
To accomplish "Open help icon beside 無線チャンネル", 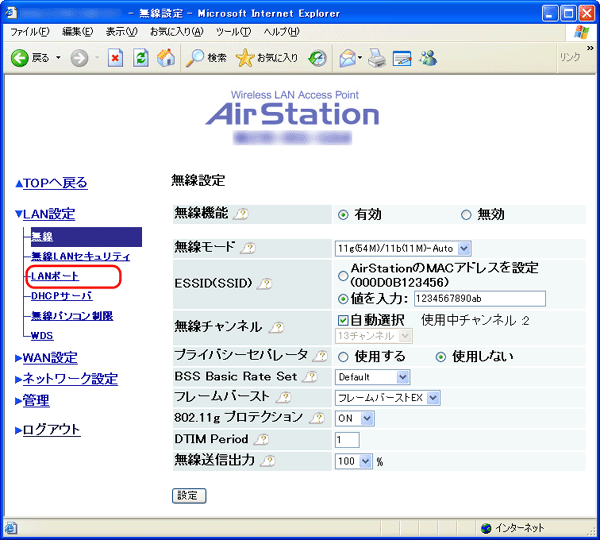I will click(276, 328).
